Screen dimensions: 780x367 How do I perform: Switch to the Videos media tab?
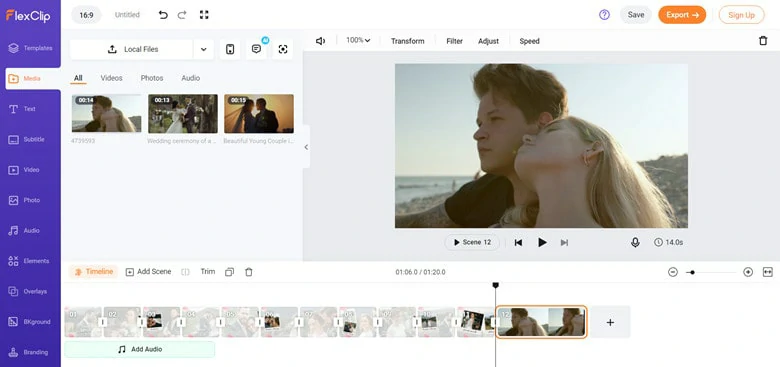pos(111,78)
